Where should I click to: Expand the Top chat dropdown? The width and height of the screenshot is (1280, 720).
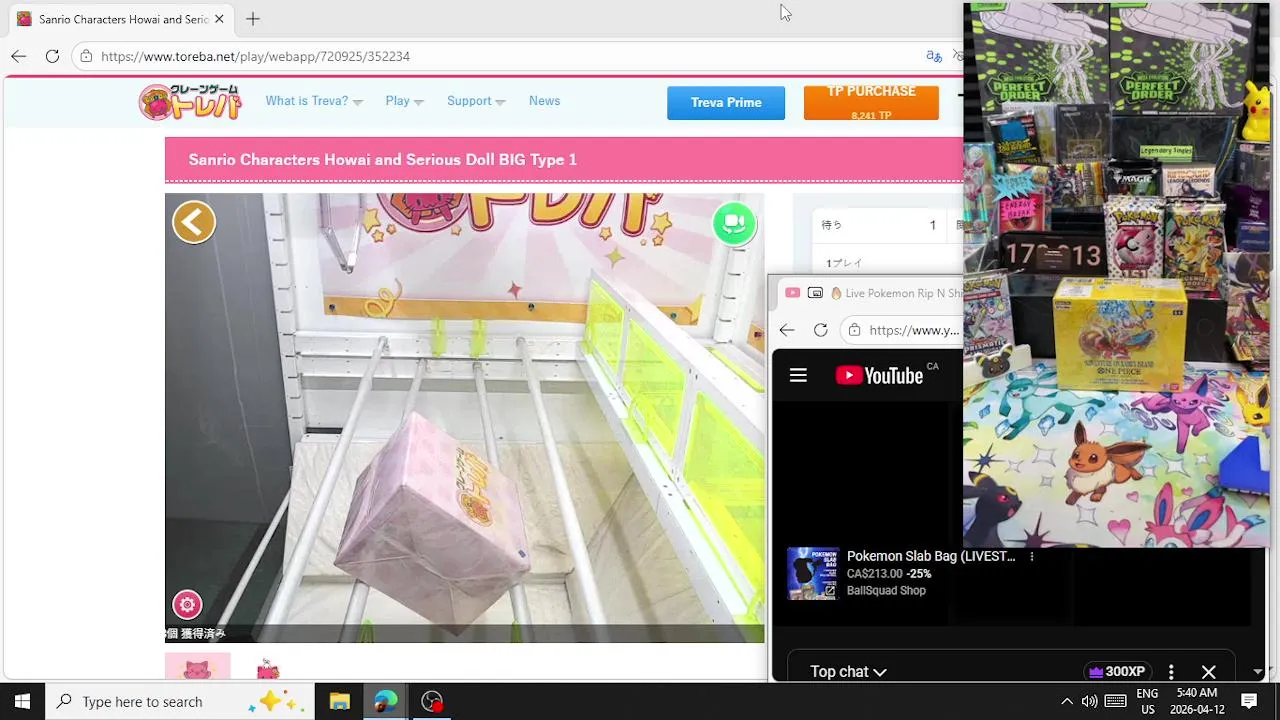848,672
